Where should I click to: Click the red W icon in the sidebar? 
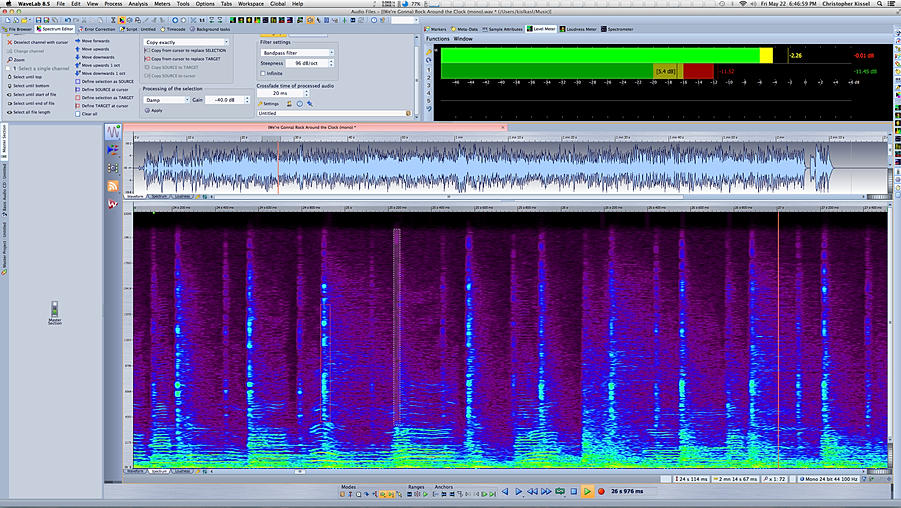click(113, 203)
